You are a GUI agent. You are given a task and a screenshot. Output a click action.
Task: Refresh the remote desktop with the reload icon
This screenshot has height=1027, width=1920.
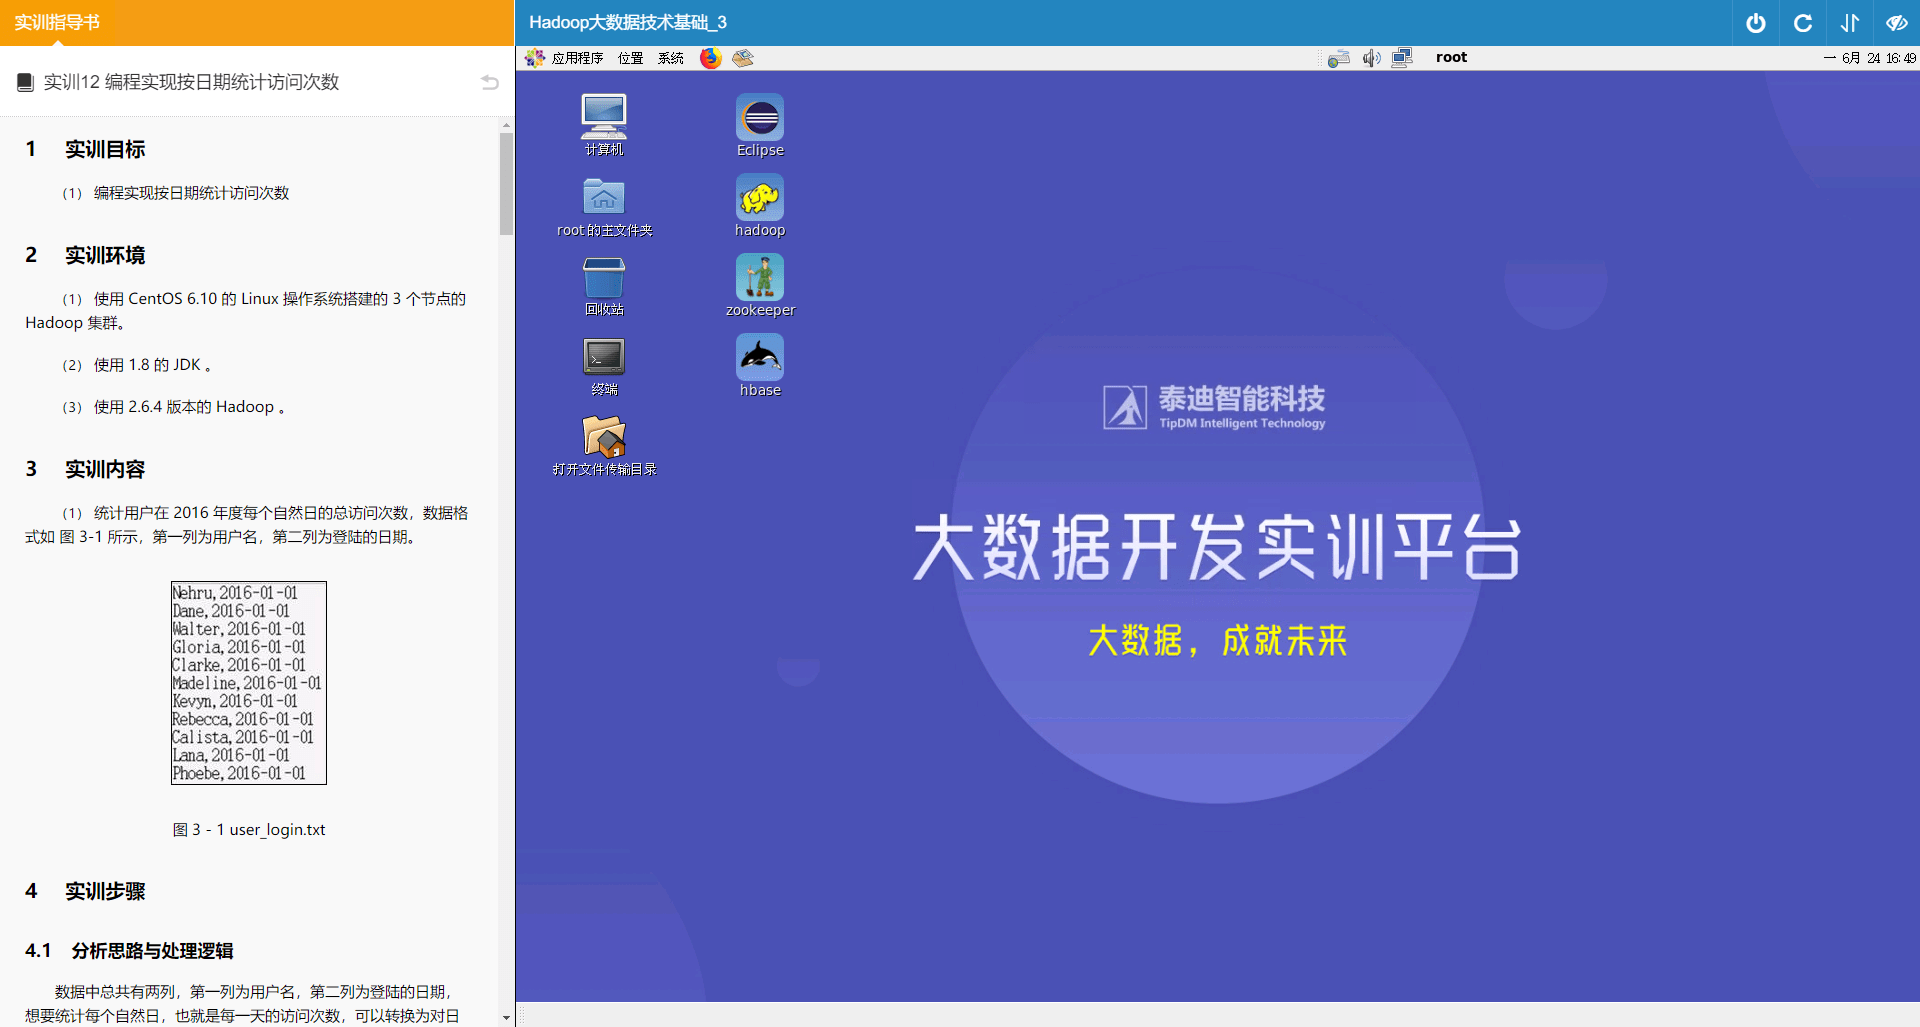(1803, 23)
